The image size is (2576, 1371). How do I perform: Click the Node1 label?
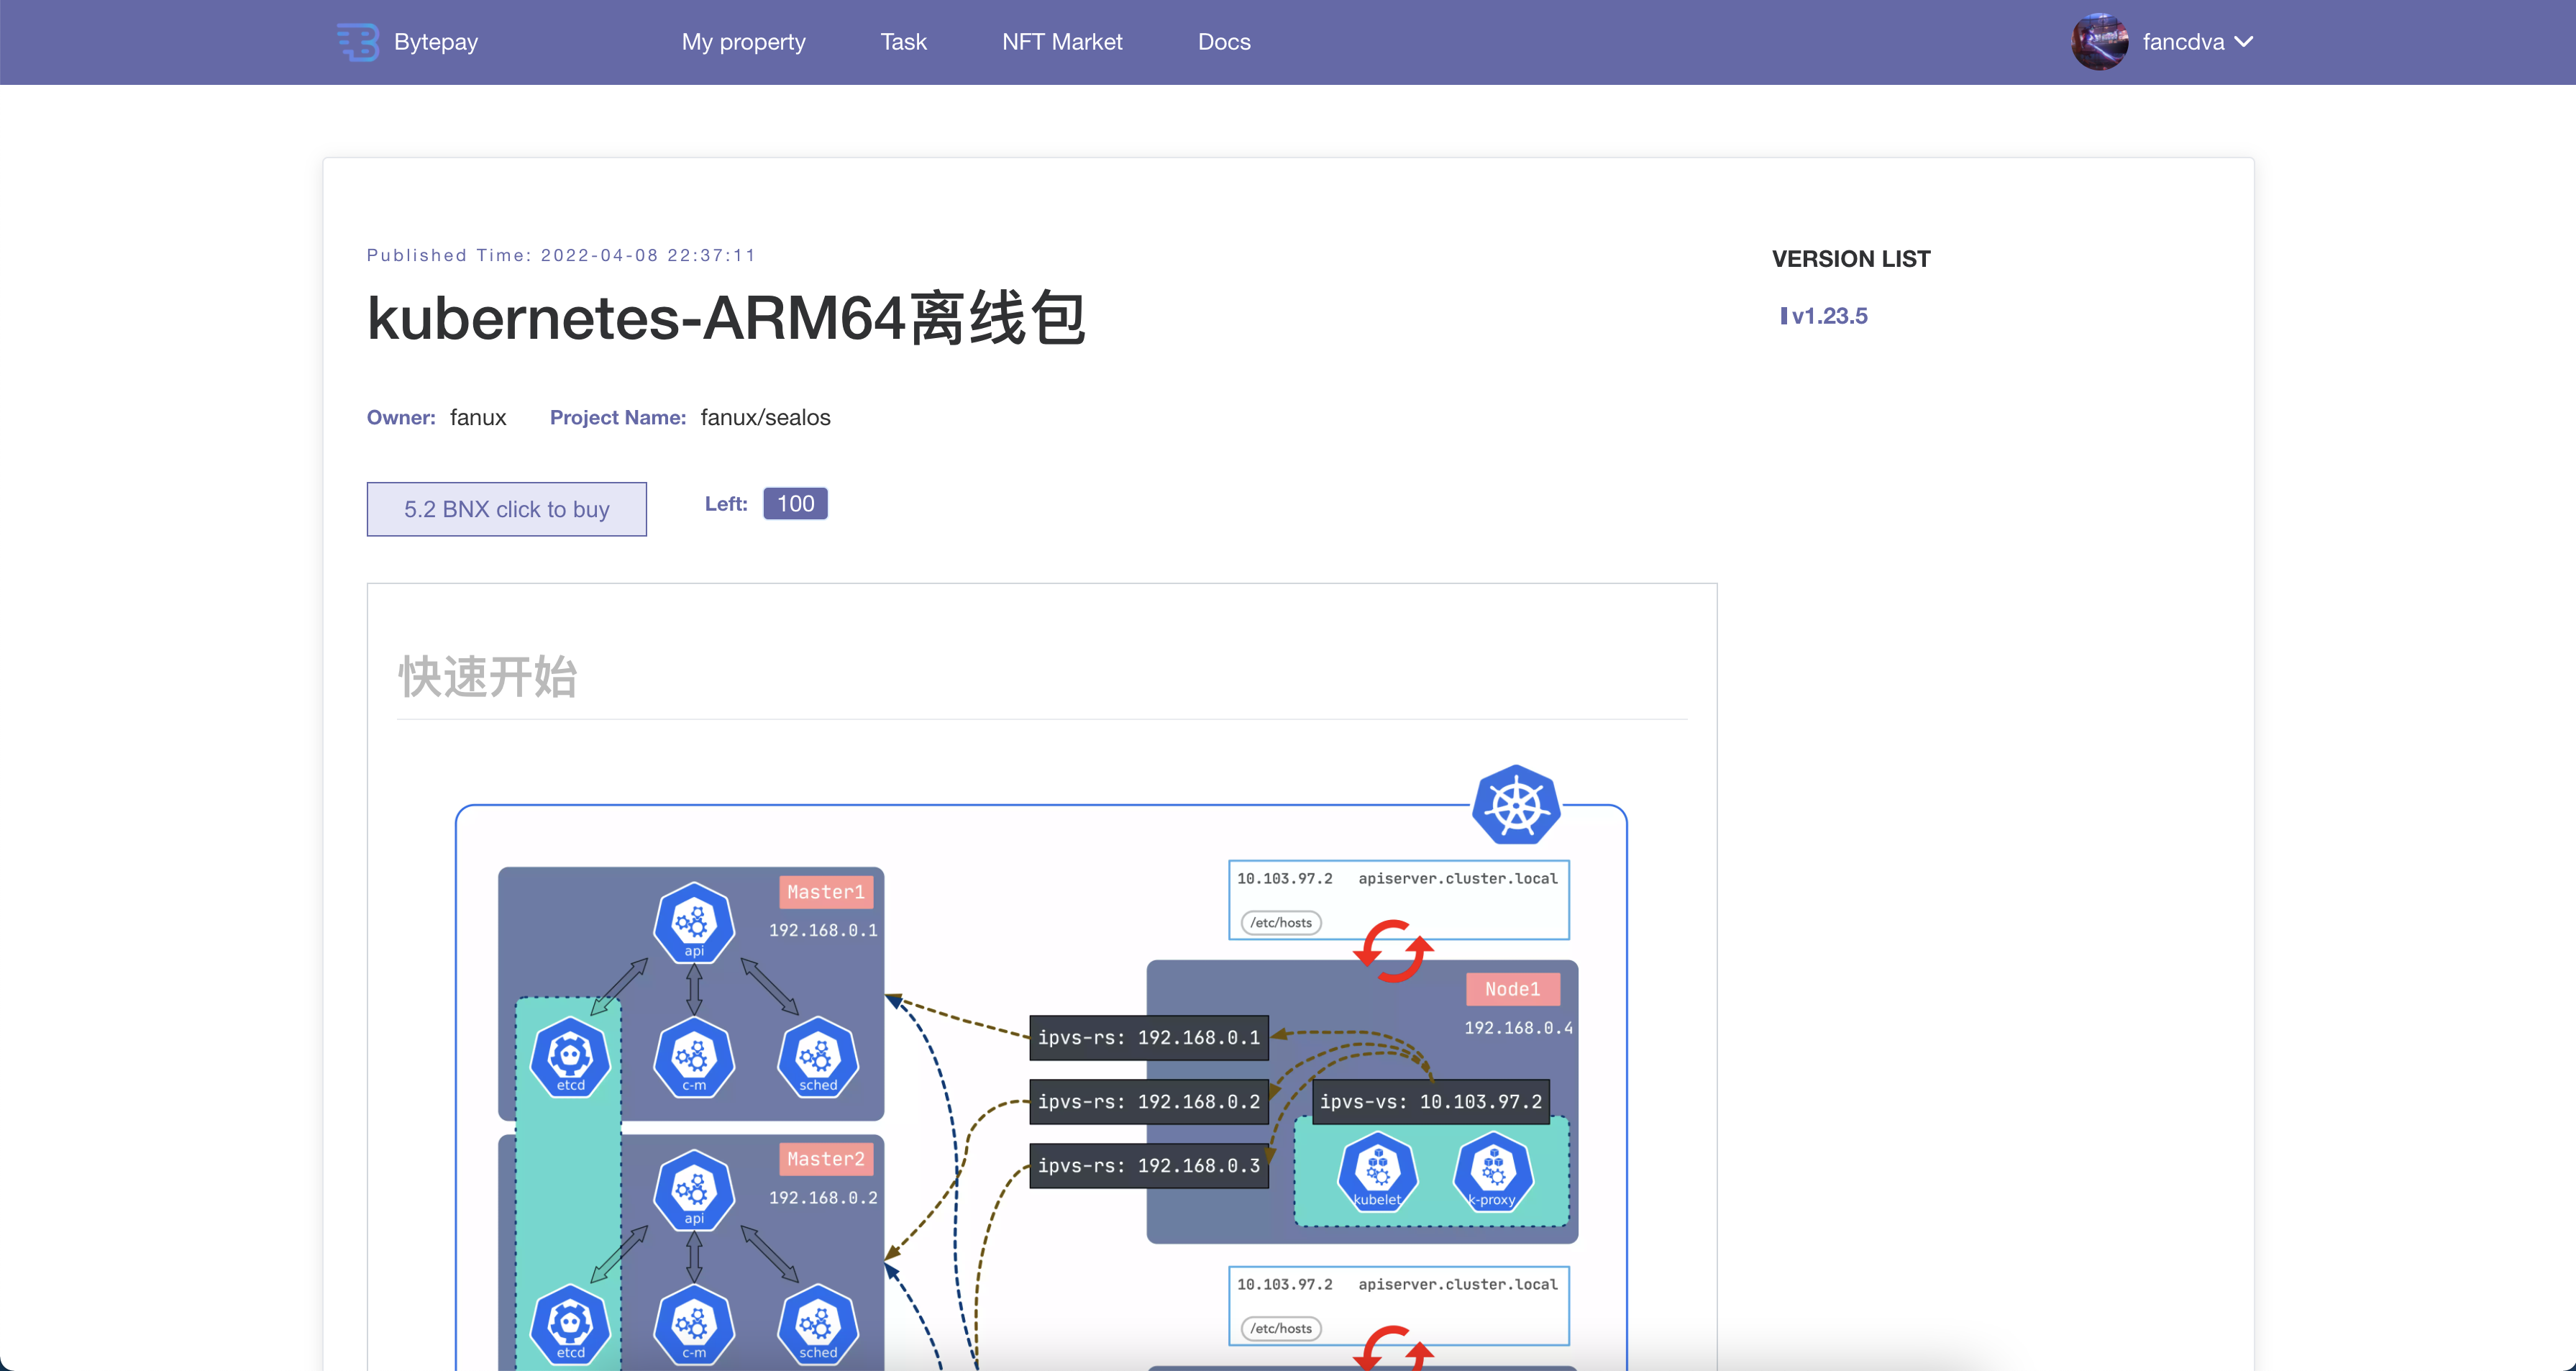[x=1512, y=989]
